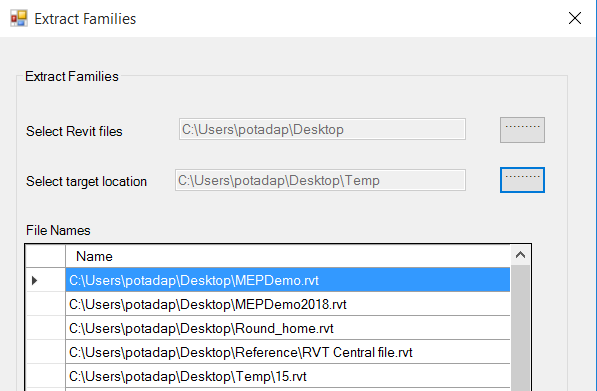This screenshot has width=597, height=391.
Task: Click the row header beside MEPDemo2018.rvt
Action: (x=46, y=304)
